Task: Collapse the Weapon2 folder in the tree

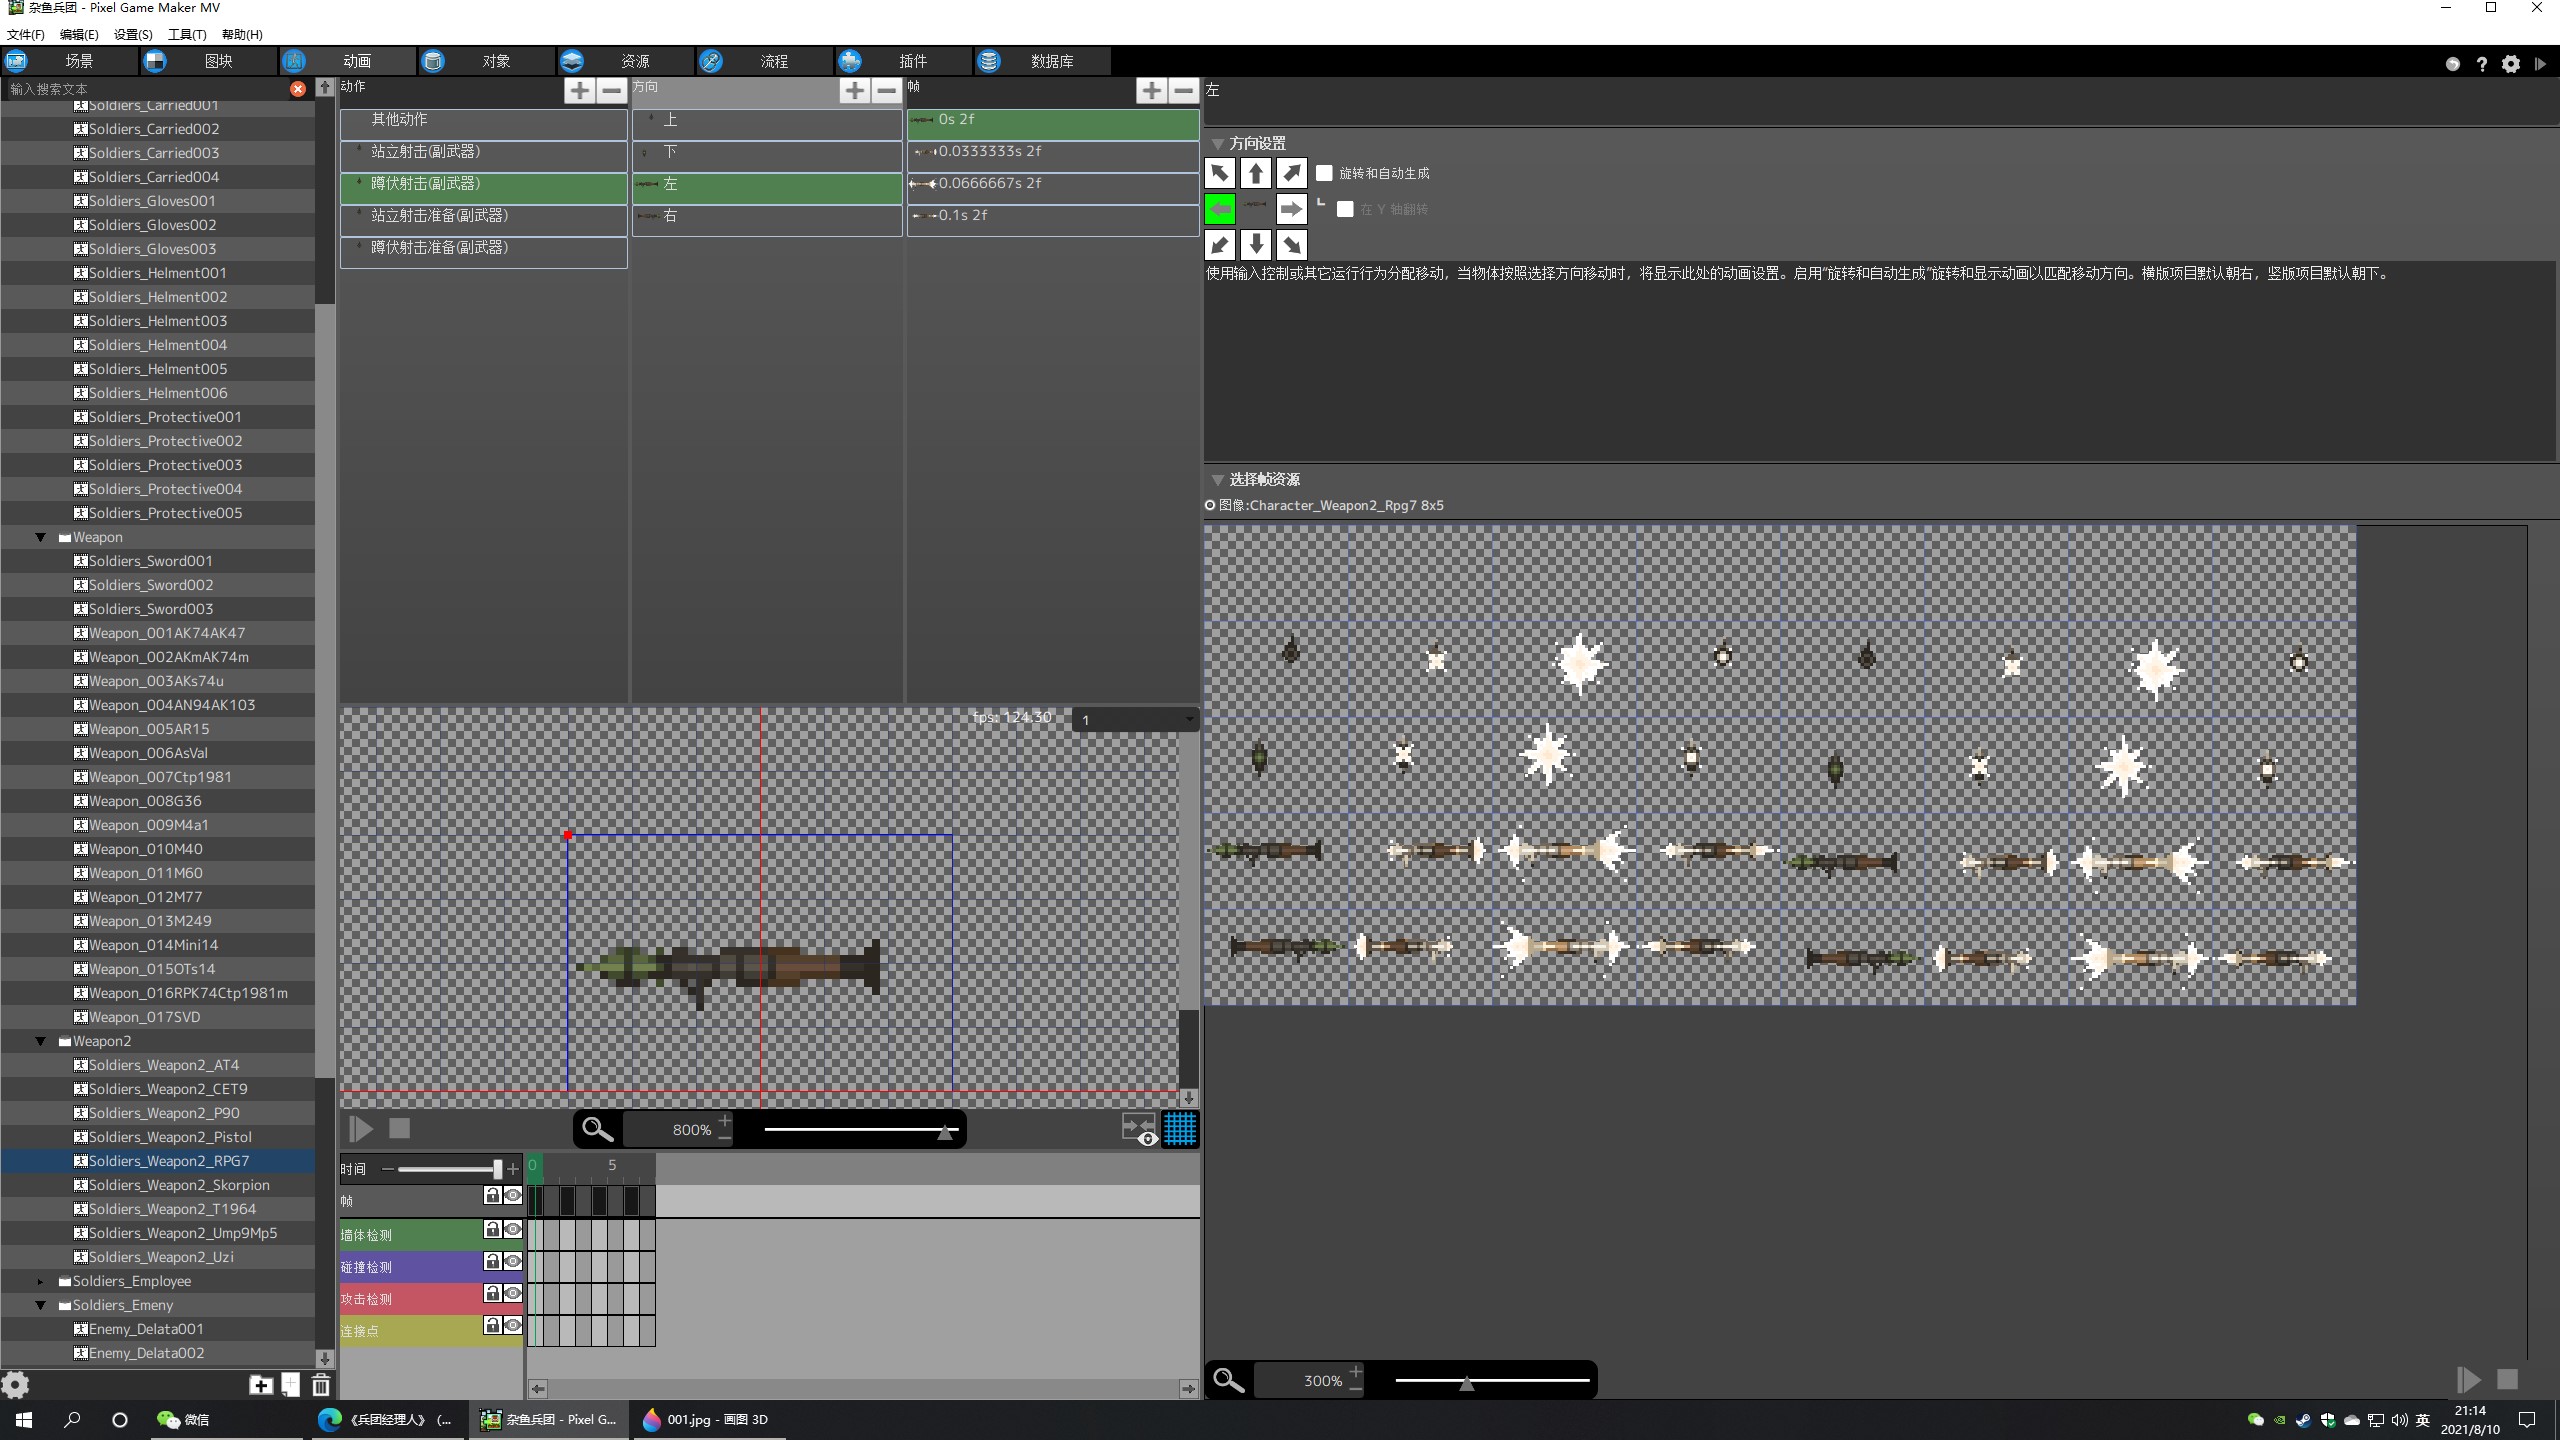Action: coord(41,1041)
